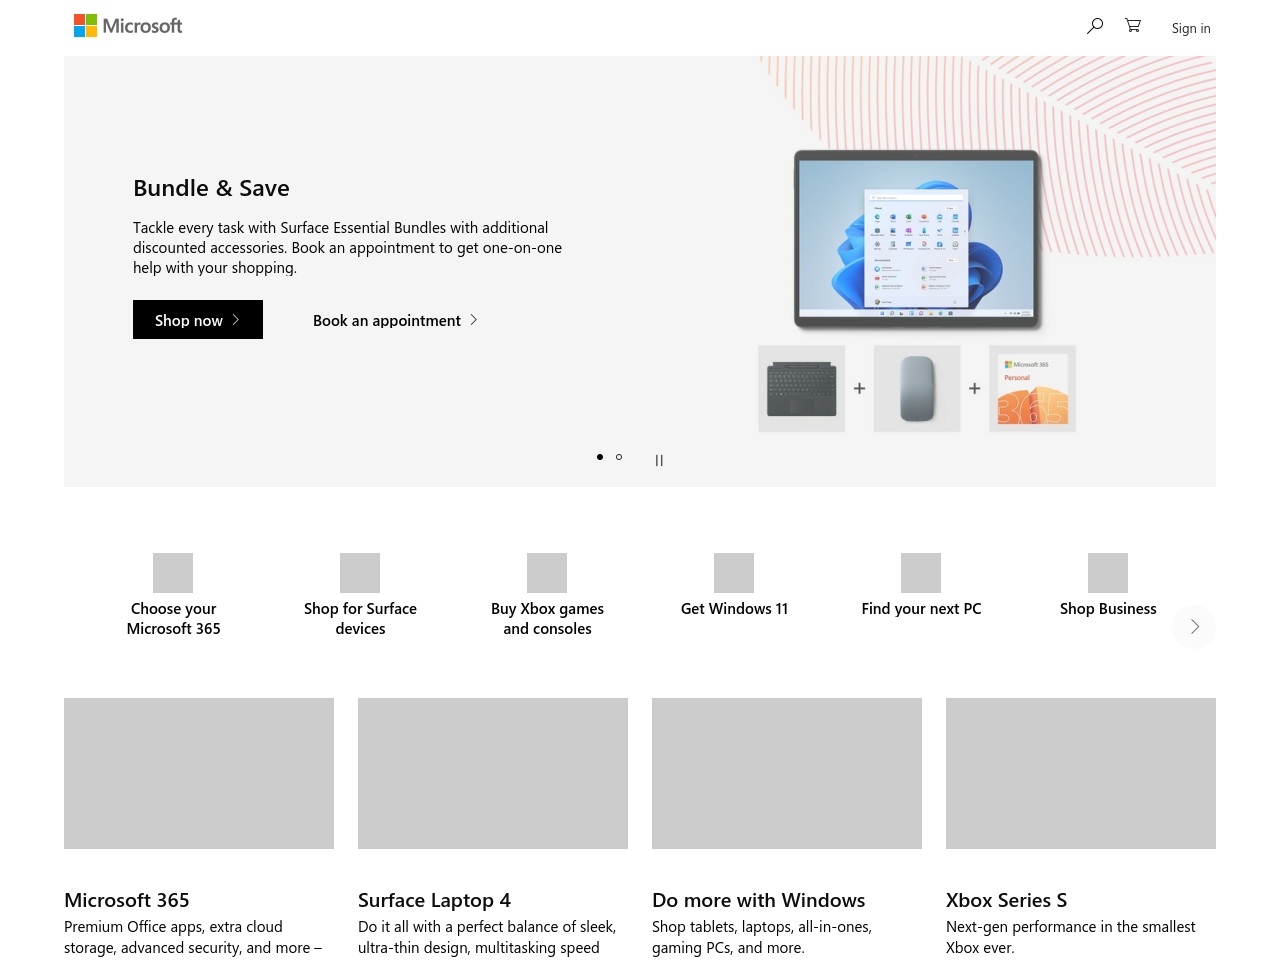This screenshot has height=960, width=1280.
Task: Open the Shop Business link
Action: pos(1108,608)
